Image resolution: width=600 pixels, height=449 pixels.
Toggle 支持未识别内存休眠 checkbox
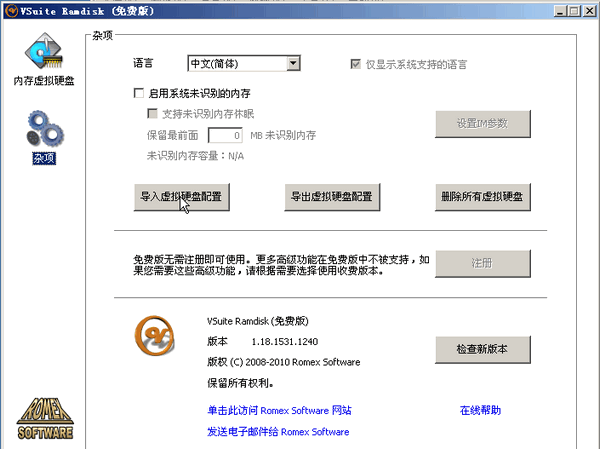tap(152, 114)
